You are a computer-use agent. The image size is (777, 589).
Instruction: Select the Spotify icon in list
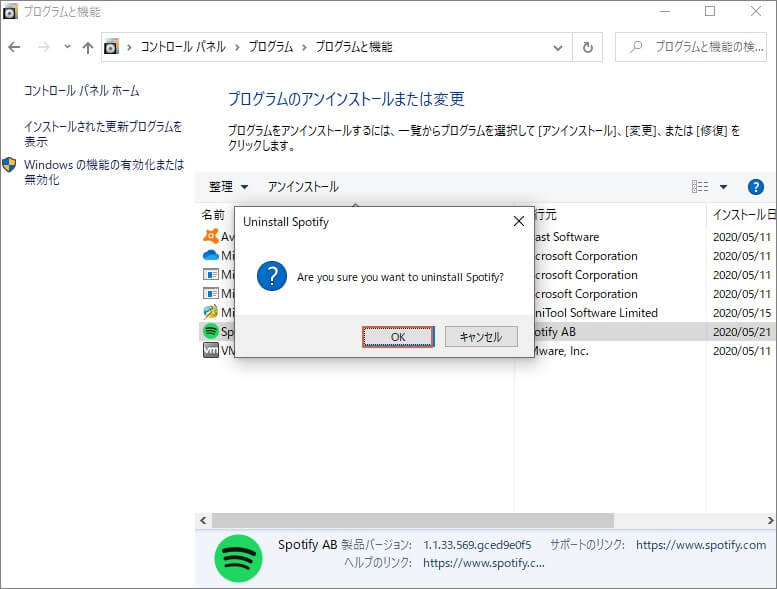(211, 331)
